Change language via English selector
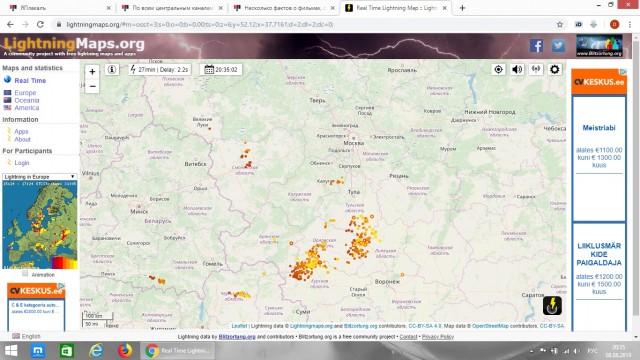The width and height of the screenshot is (640, 360). pyautogui.click(x=27, y=336)
